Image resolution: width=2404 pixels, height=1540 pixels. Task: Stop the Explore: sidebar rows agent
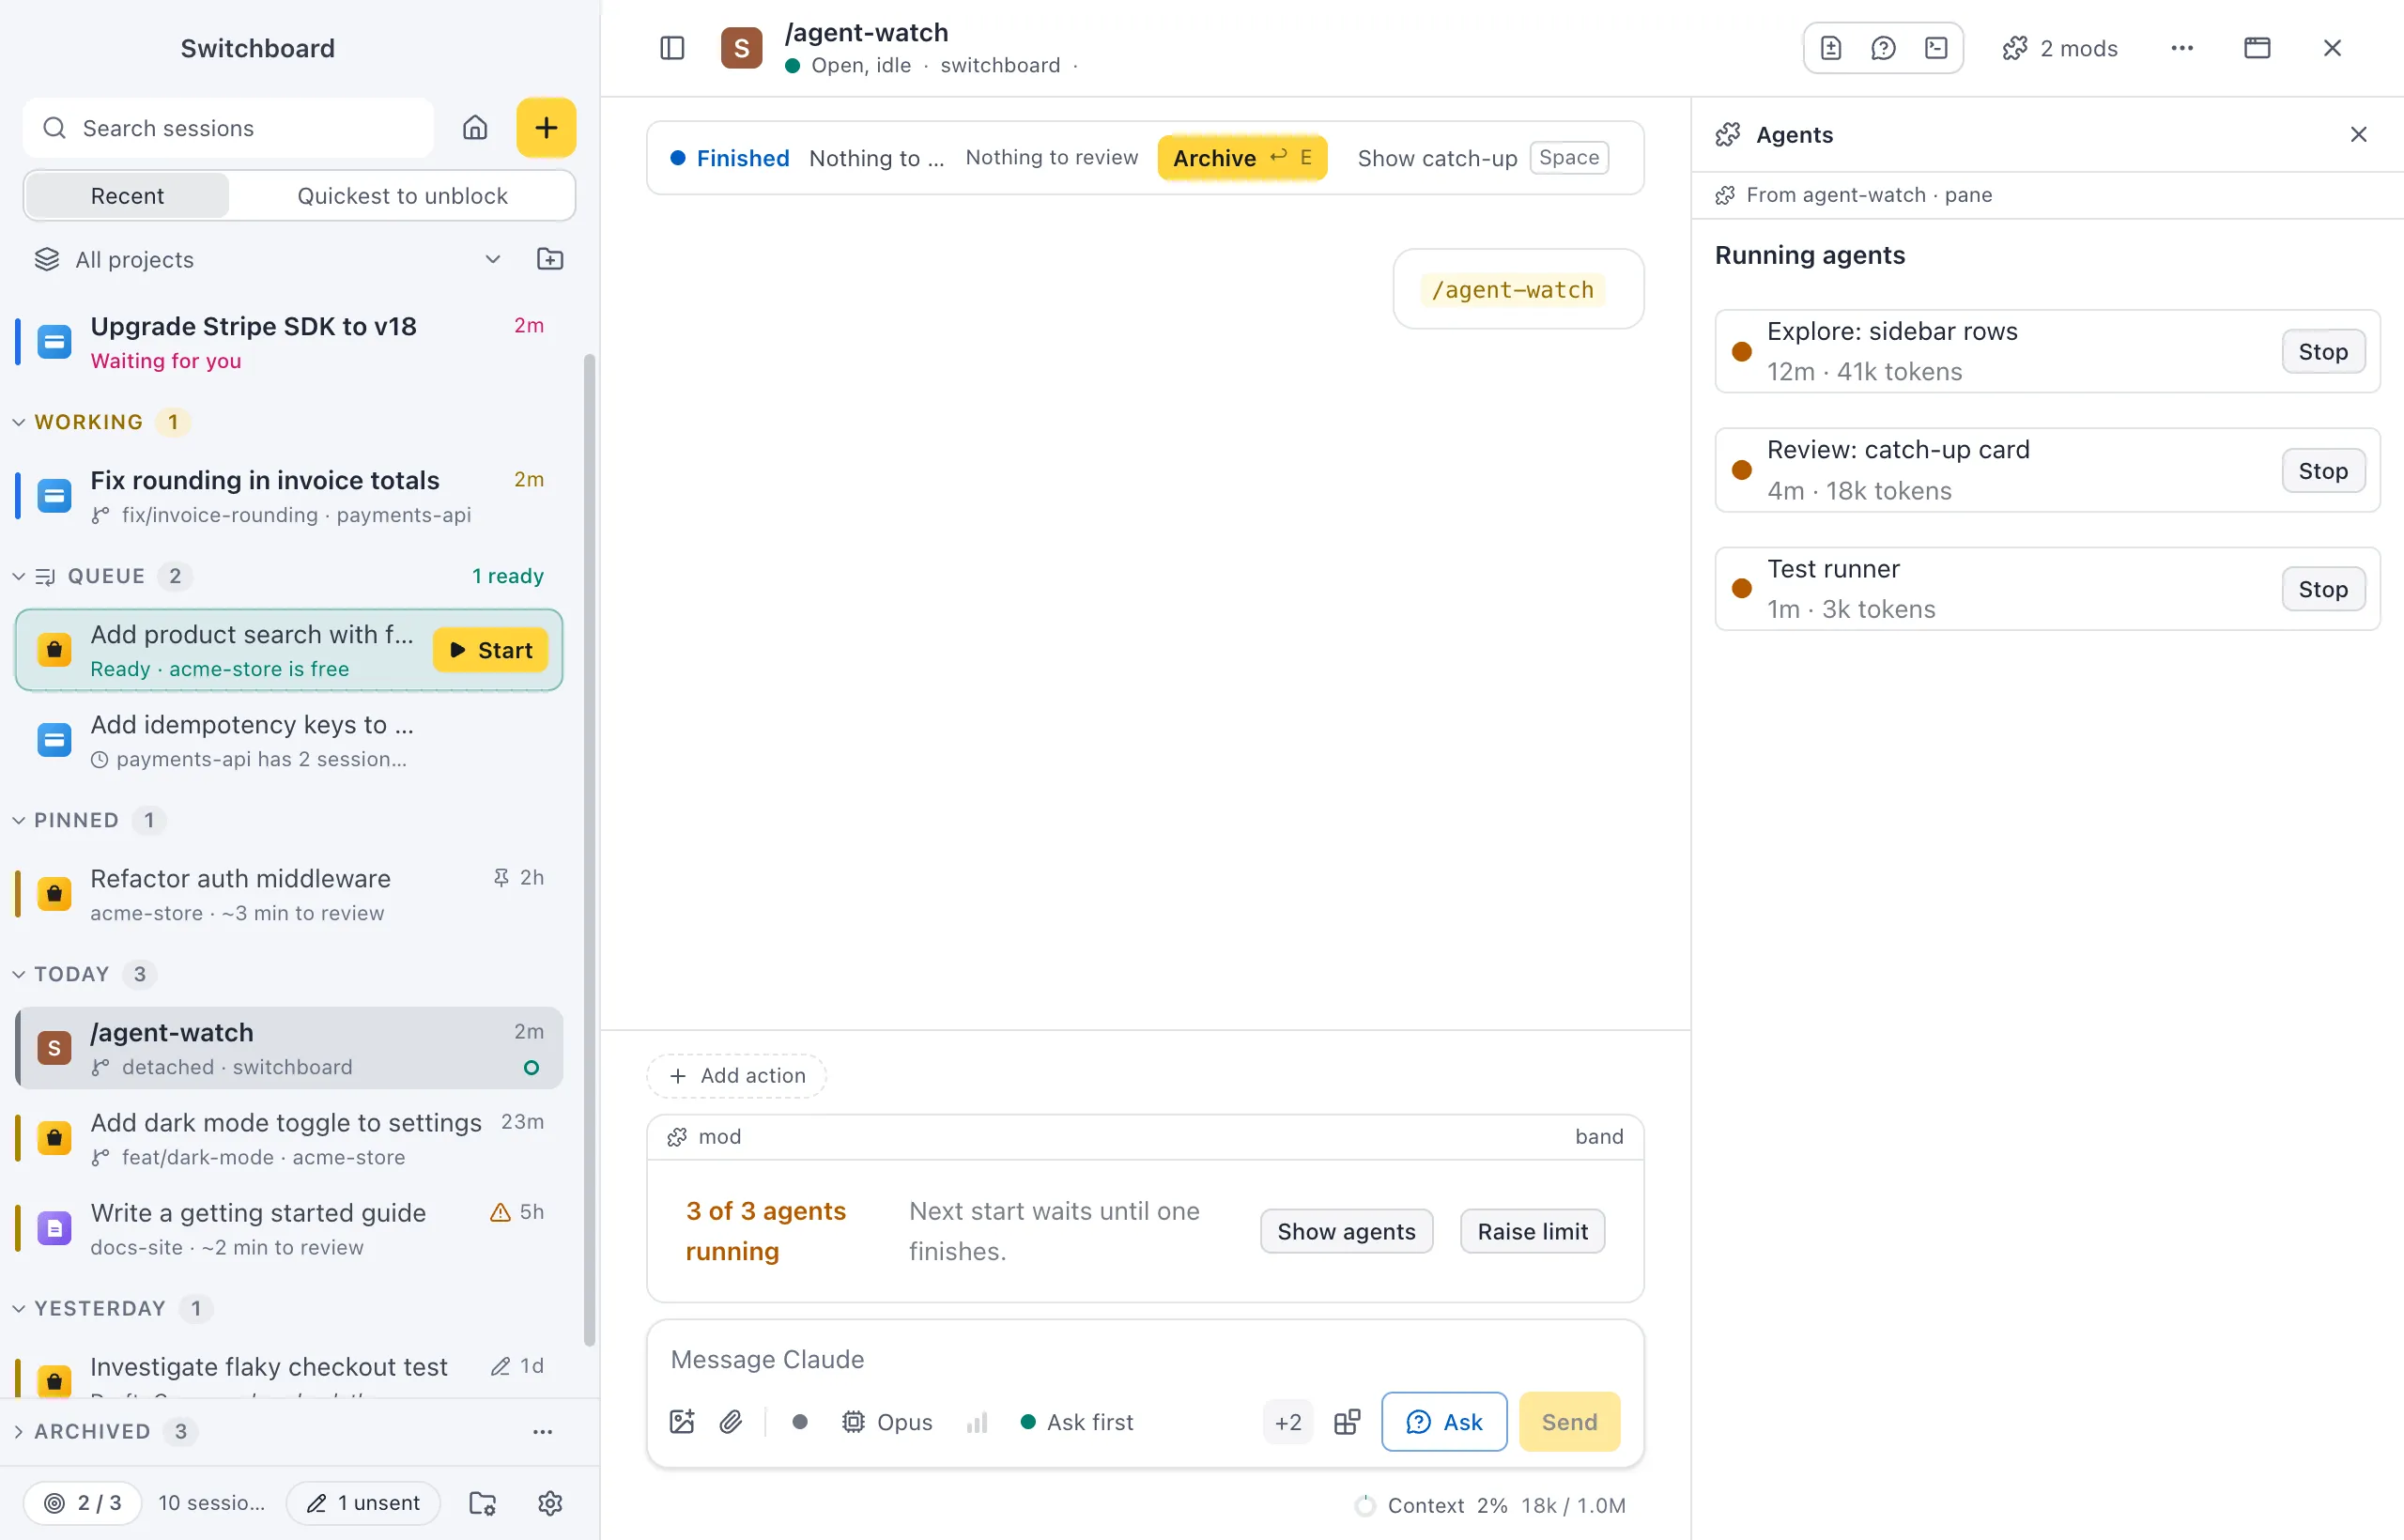[x=2323, y=352]
